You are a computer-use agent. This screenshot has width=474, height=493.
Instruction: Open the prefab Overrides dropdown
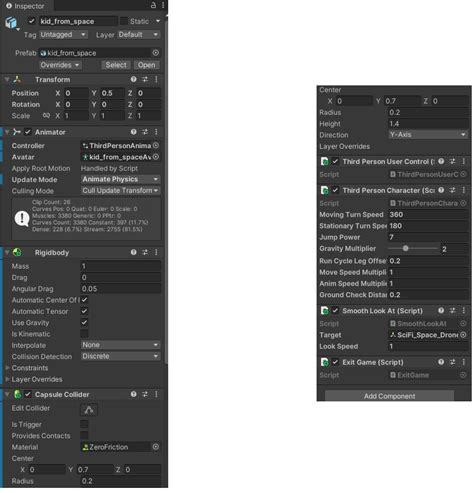tap(60, 65)
